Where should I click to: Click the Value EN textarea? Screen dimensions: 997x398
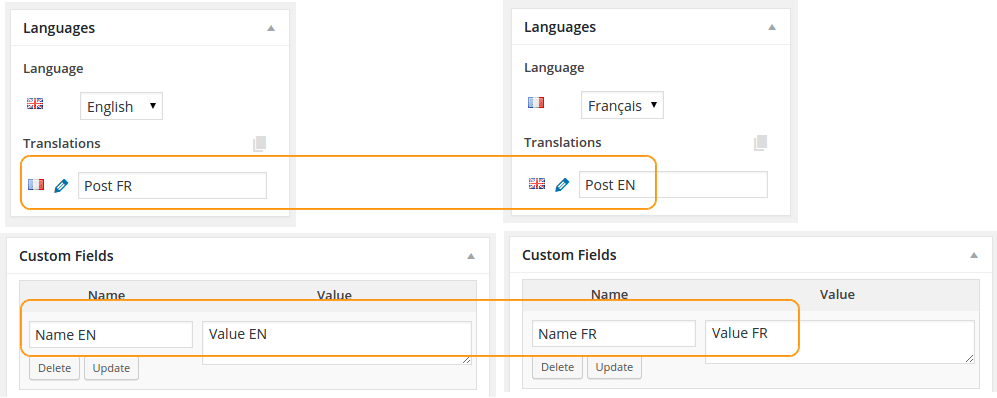(337, 343)
